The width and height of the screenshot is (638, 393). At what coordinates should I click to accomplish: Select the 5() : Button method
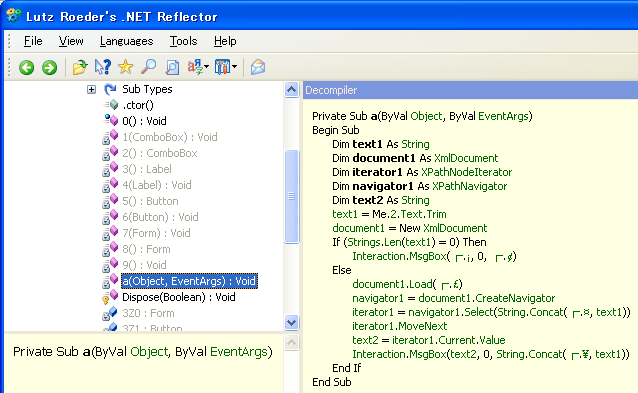point(150,201)
